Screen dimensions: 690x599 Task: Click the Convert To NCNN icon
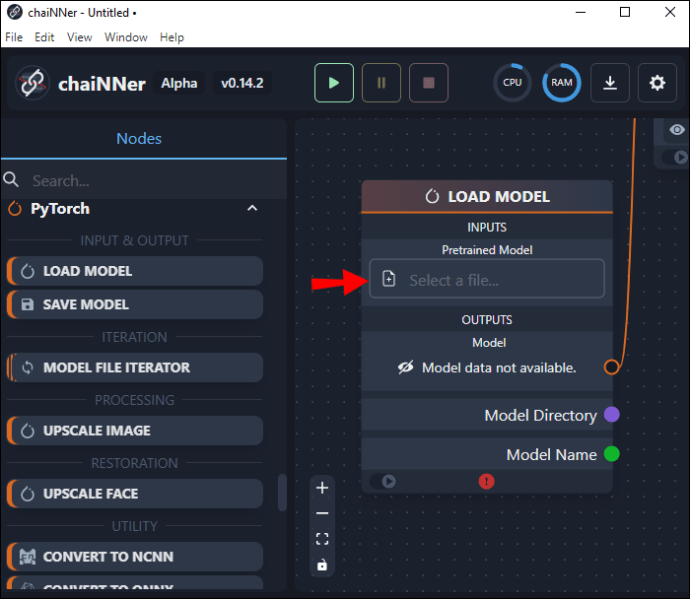(27, 557)
